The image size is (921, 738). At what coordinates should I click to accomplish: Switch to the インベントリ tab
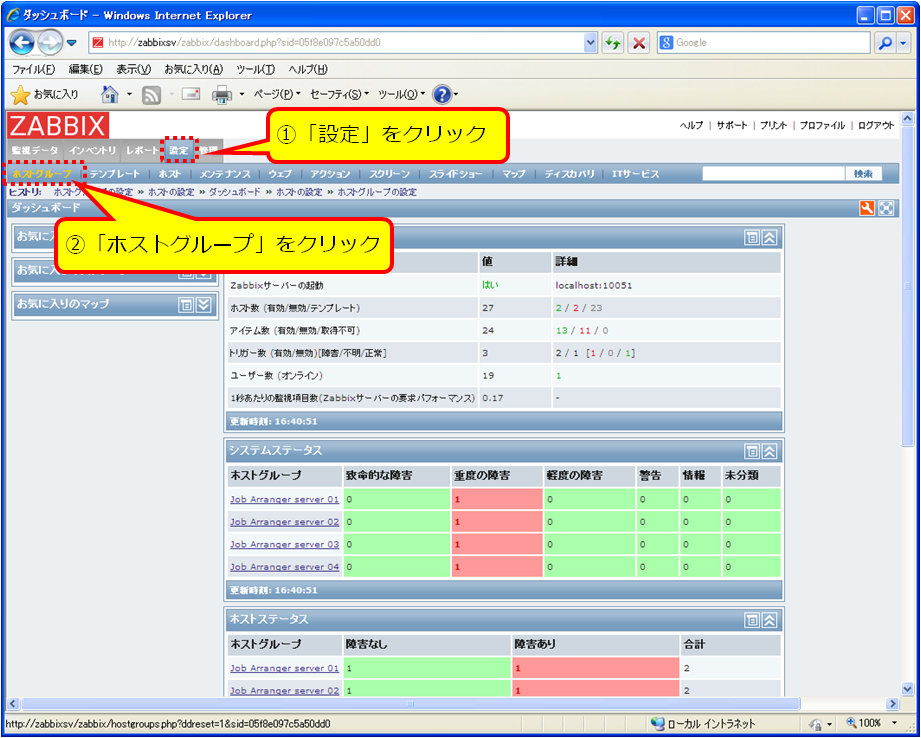click(92, 150)
